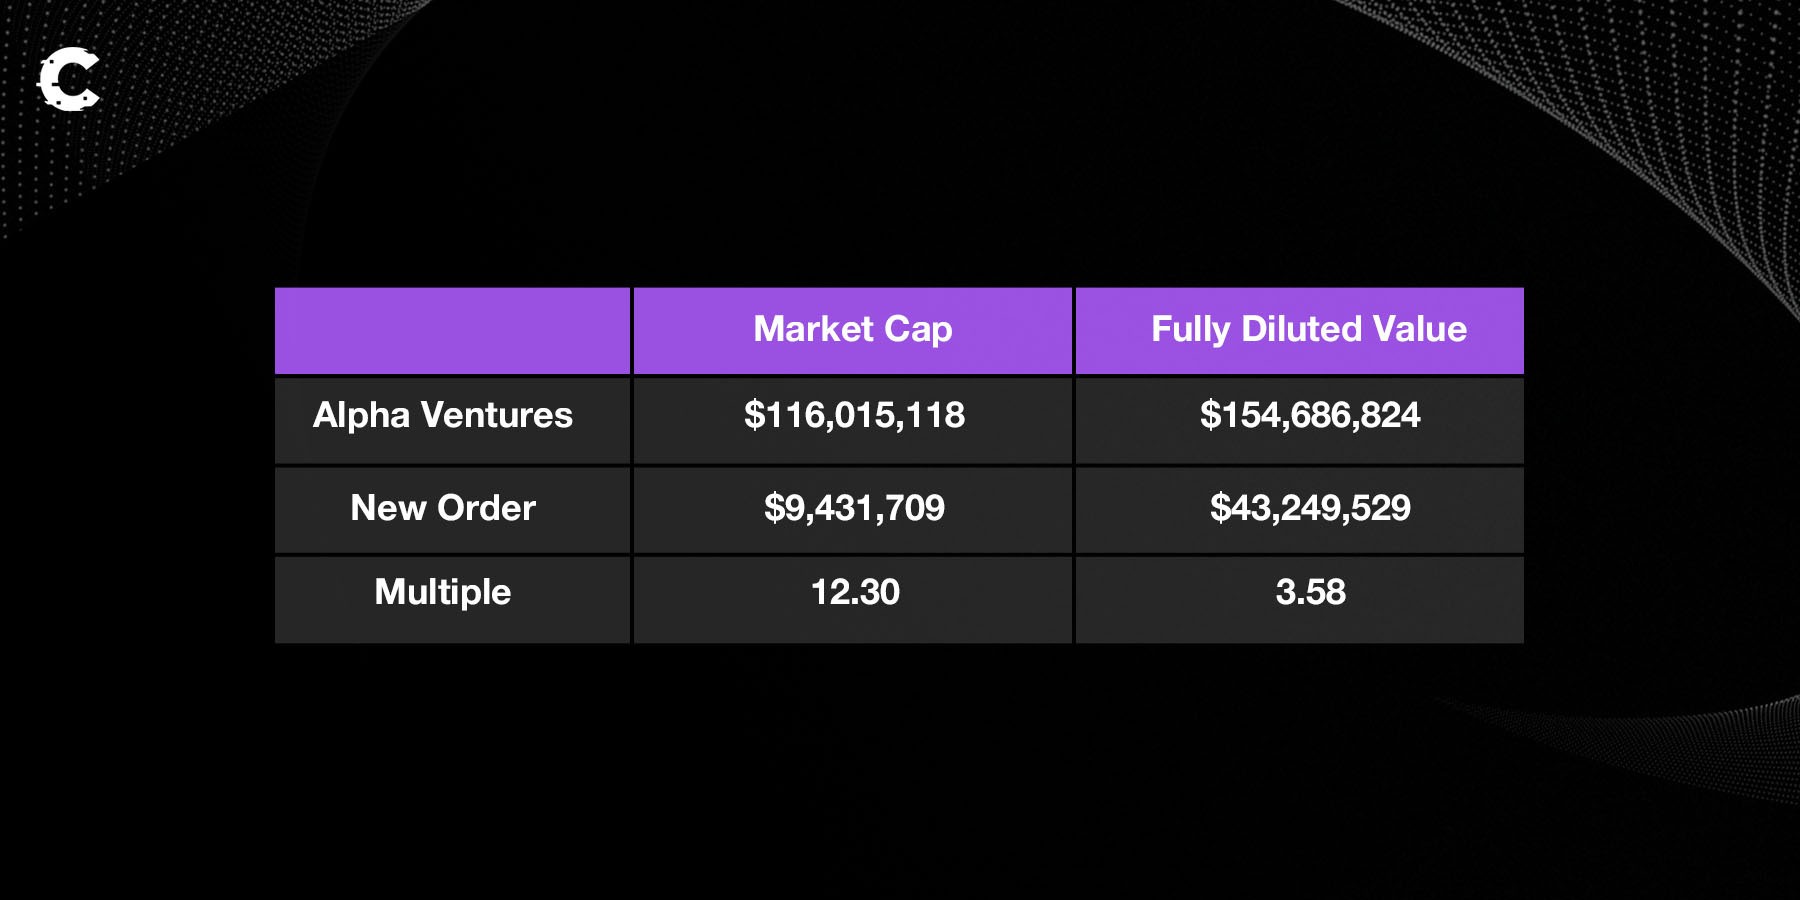Select the 3.58 multiple cell
Viewport: 1800px width, 900px height.
point(1310,592)
